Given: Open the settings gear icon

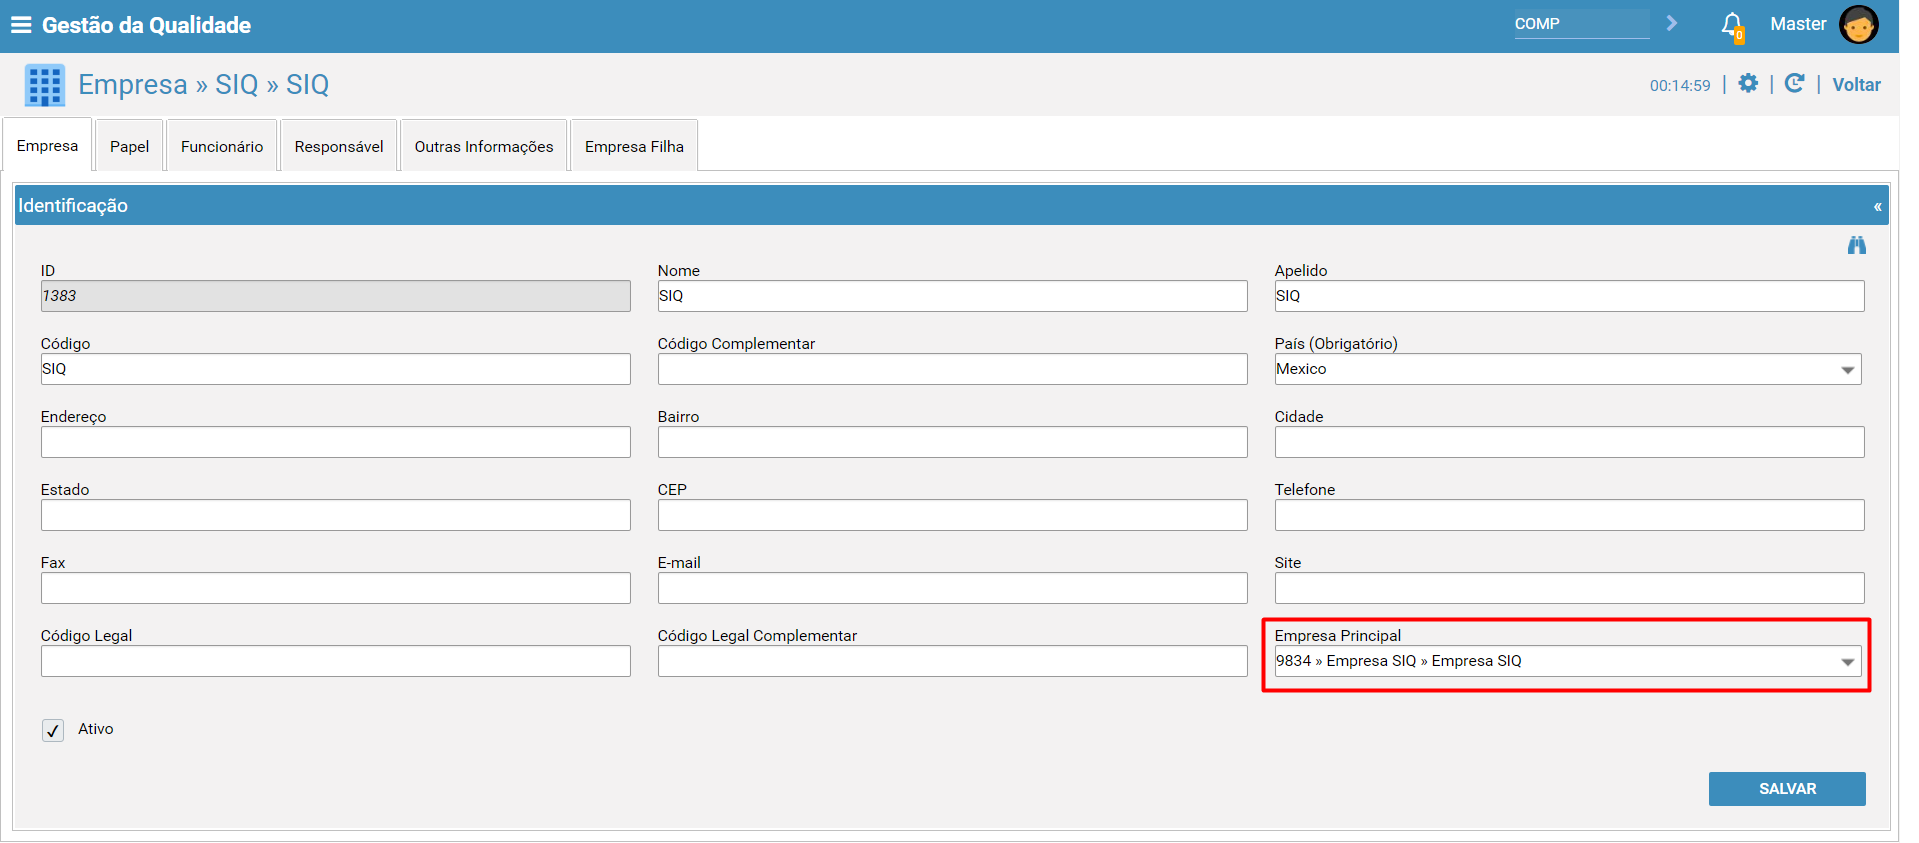Looking at the screenshot, I should [1748, 83].
